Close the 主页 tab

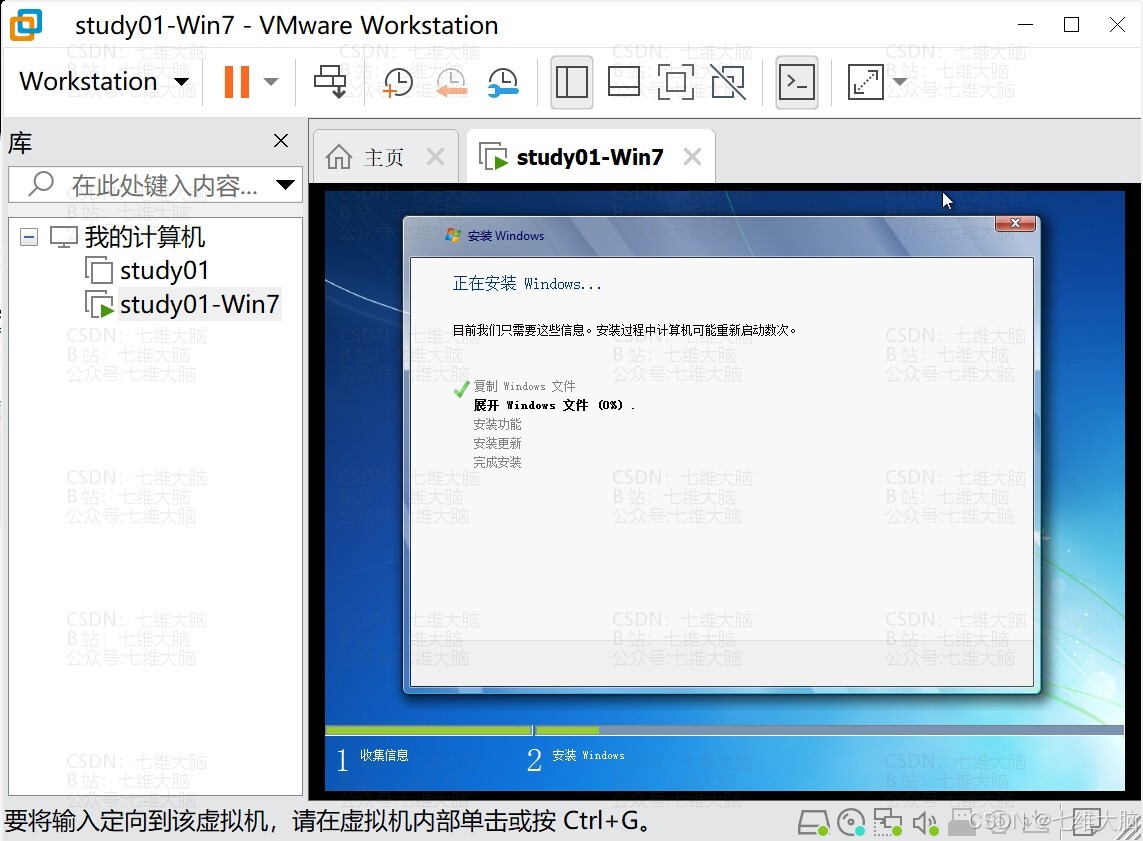[435, 157]
